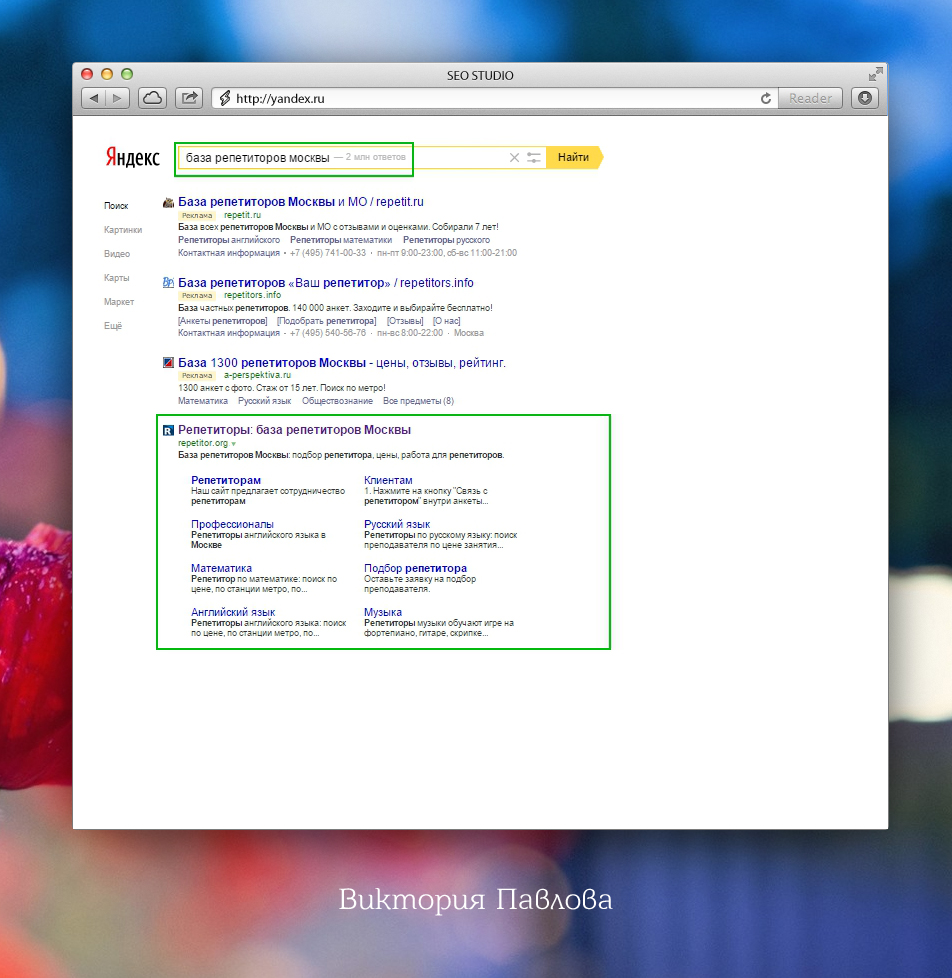952x978 pixels.
Task: Click the a-perspektiva.ru favicon
Action: [x=168, y=362]
